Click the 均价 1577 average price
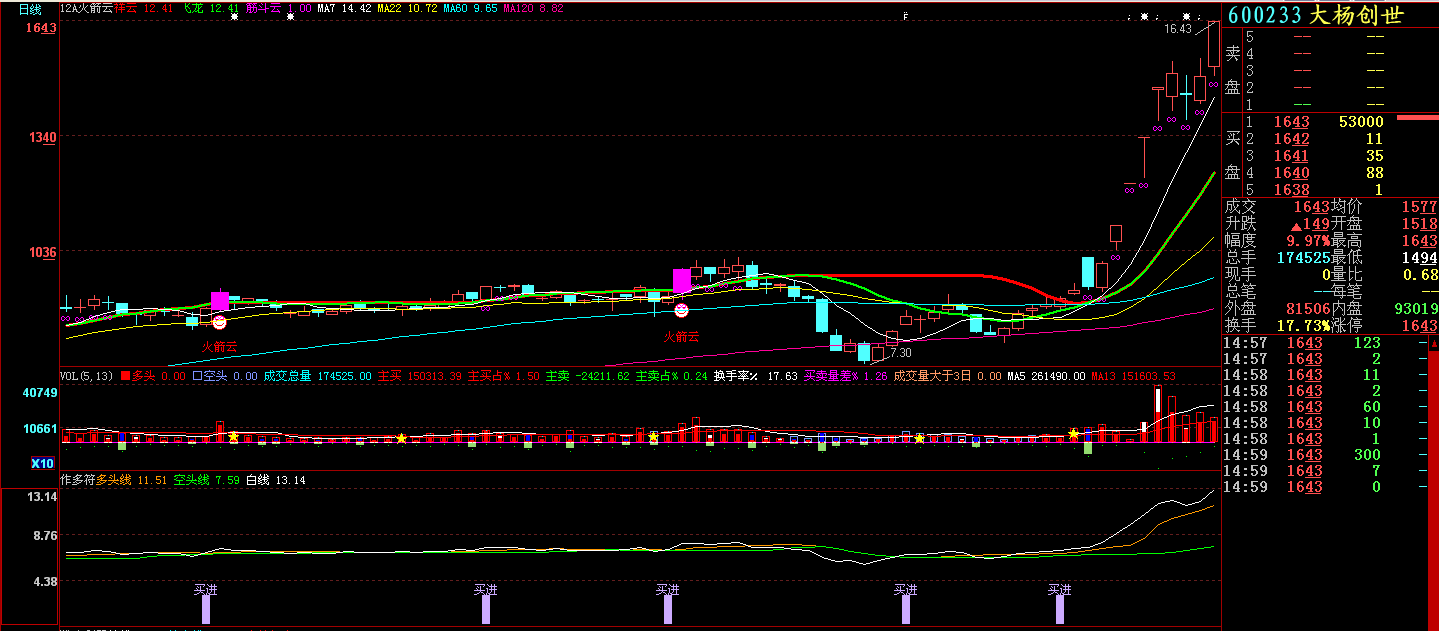1439x631 pixels. click(x=1385, y=206)
